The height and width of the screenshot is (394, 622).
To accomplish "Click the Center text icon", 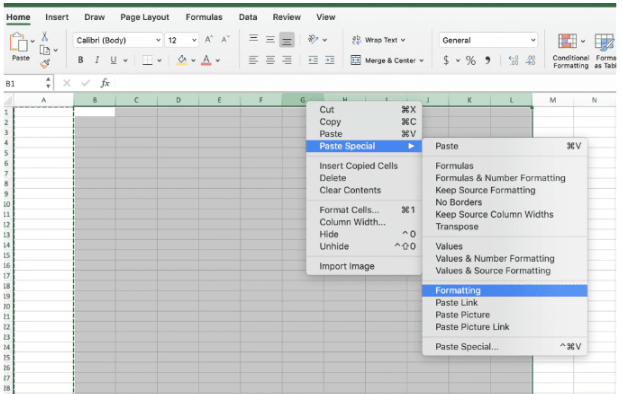I will coord(270,60).
